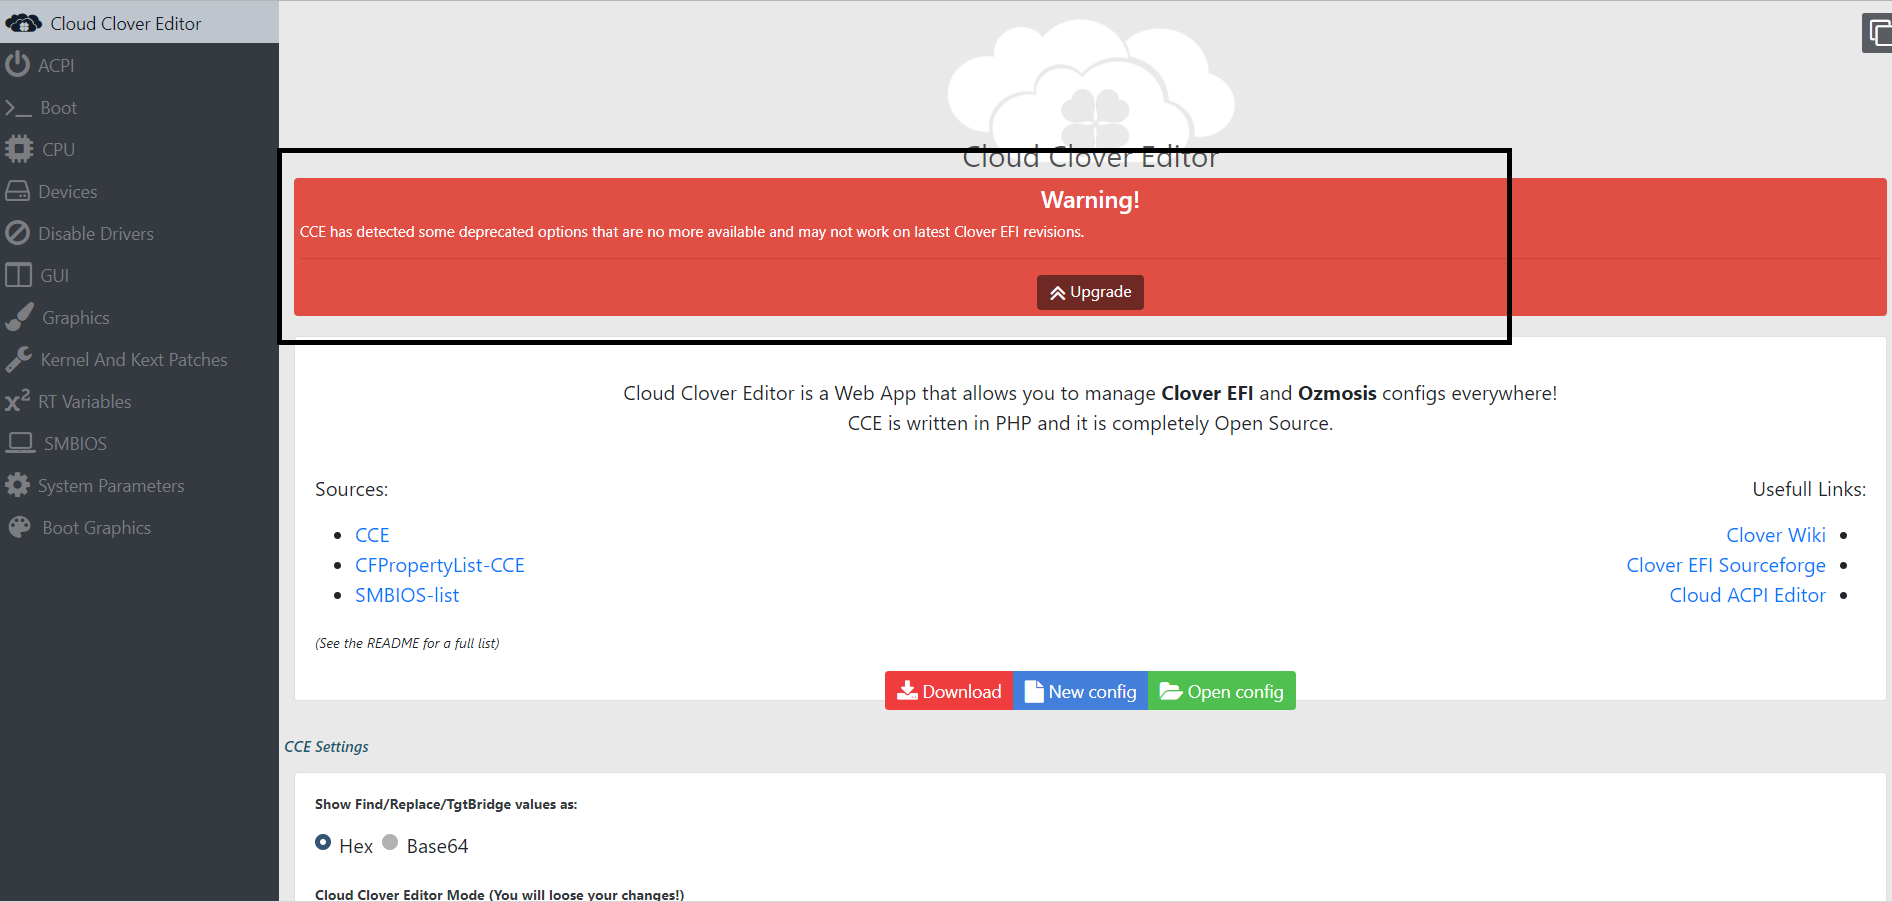Viewport: 1892px width, 902px height.
Task: Select Devices in the sidebar
Action: click(x=139, y=191)
